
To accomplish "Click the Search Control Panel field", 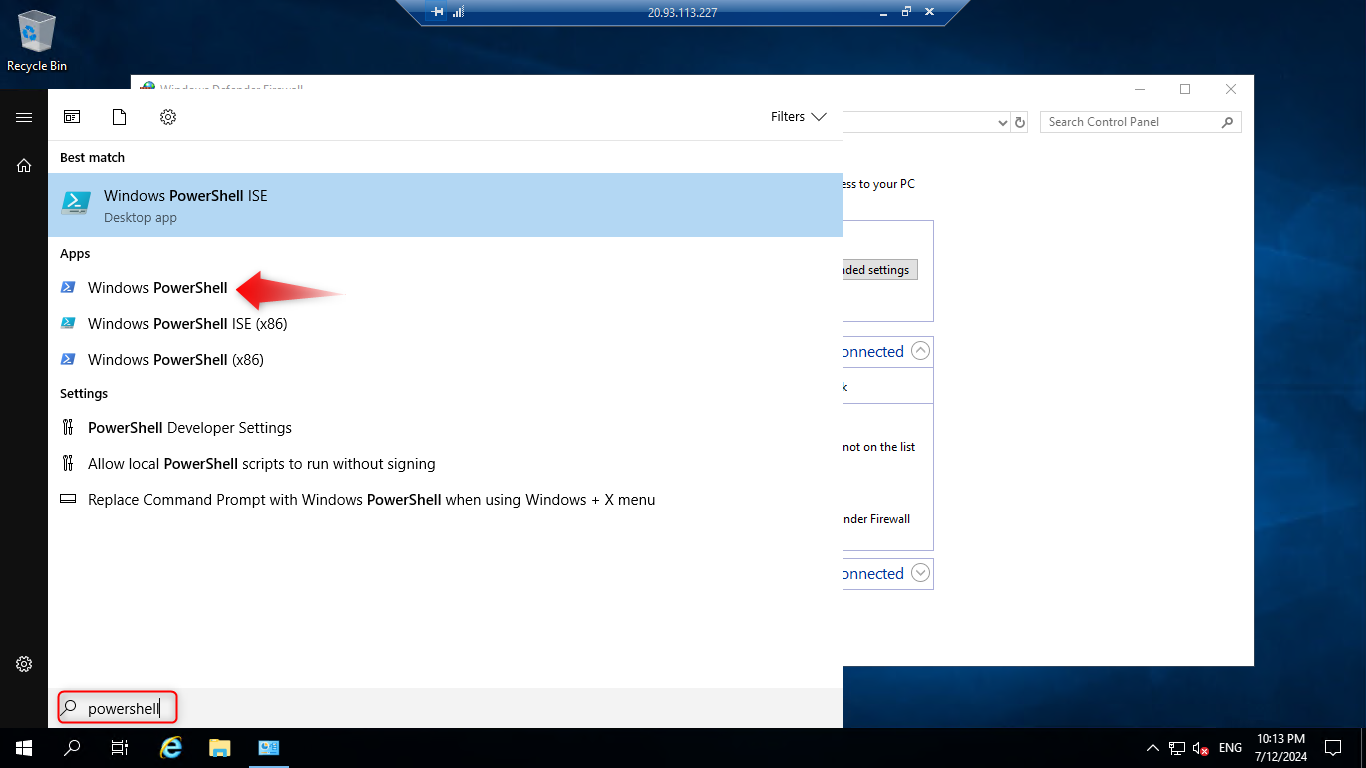I will (1141, 122).
